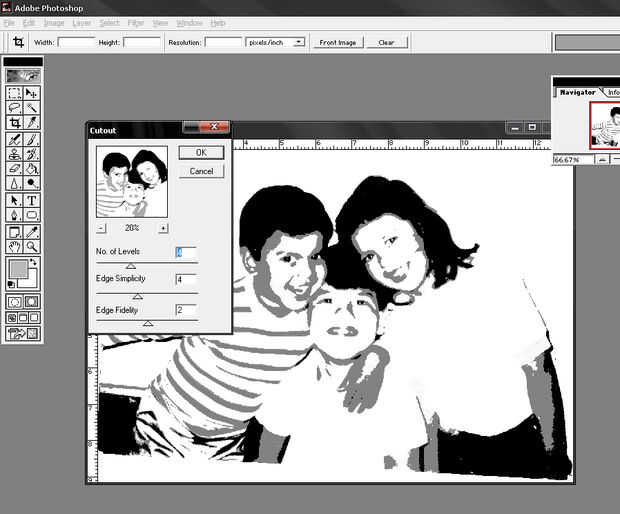Swap foreground and background colors

coord(34,263)
